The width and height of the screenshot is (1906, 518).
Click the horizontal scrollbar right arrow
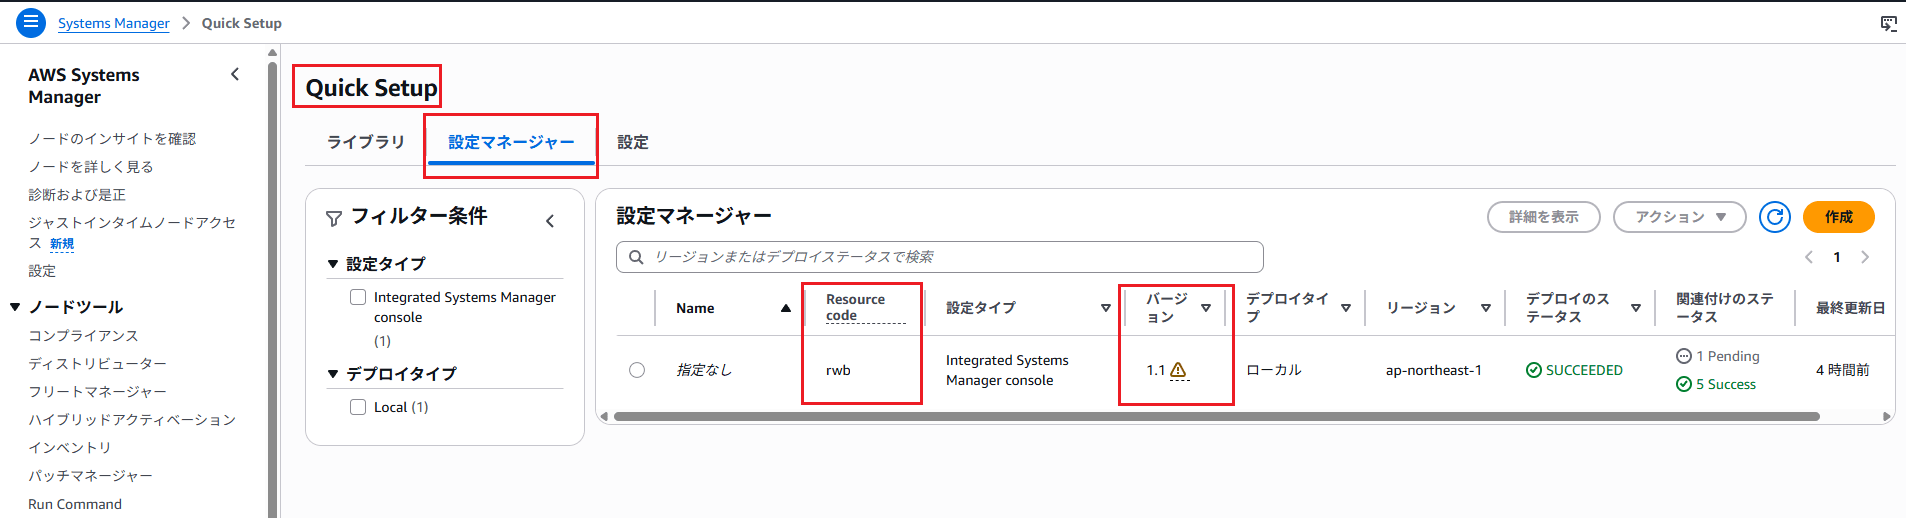(1887, 416)
